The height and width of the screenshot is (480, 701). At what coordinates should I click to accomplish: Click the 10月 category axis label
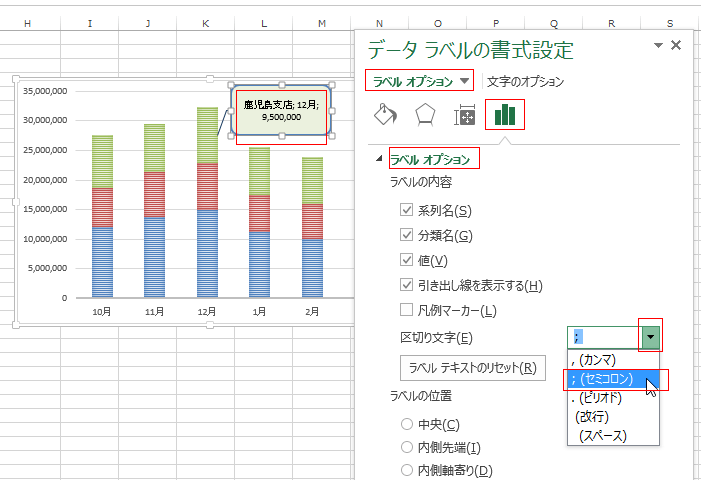point(102,312)
